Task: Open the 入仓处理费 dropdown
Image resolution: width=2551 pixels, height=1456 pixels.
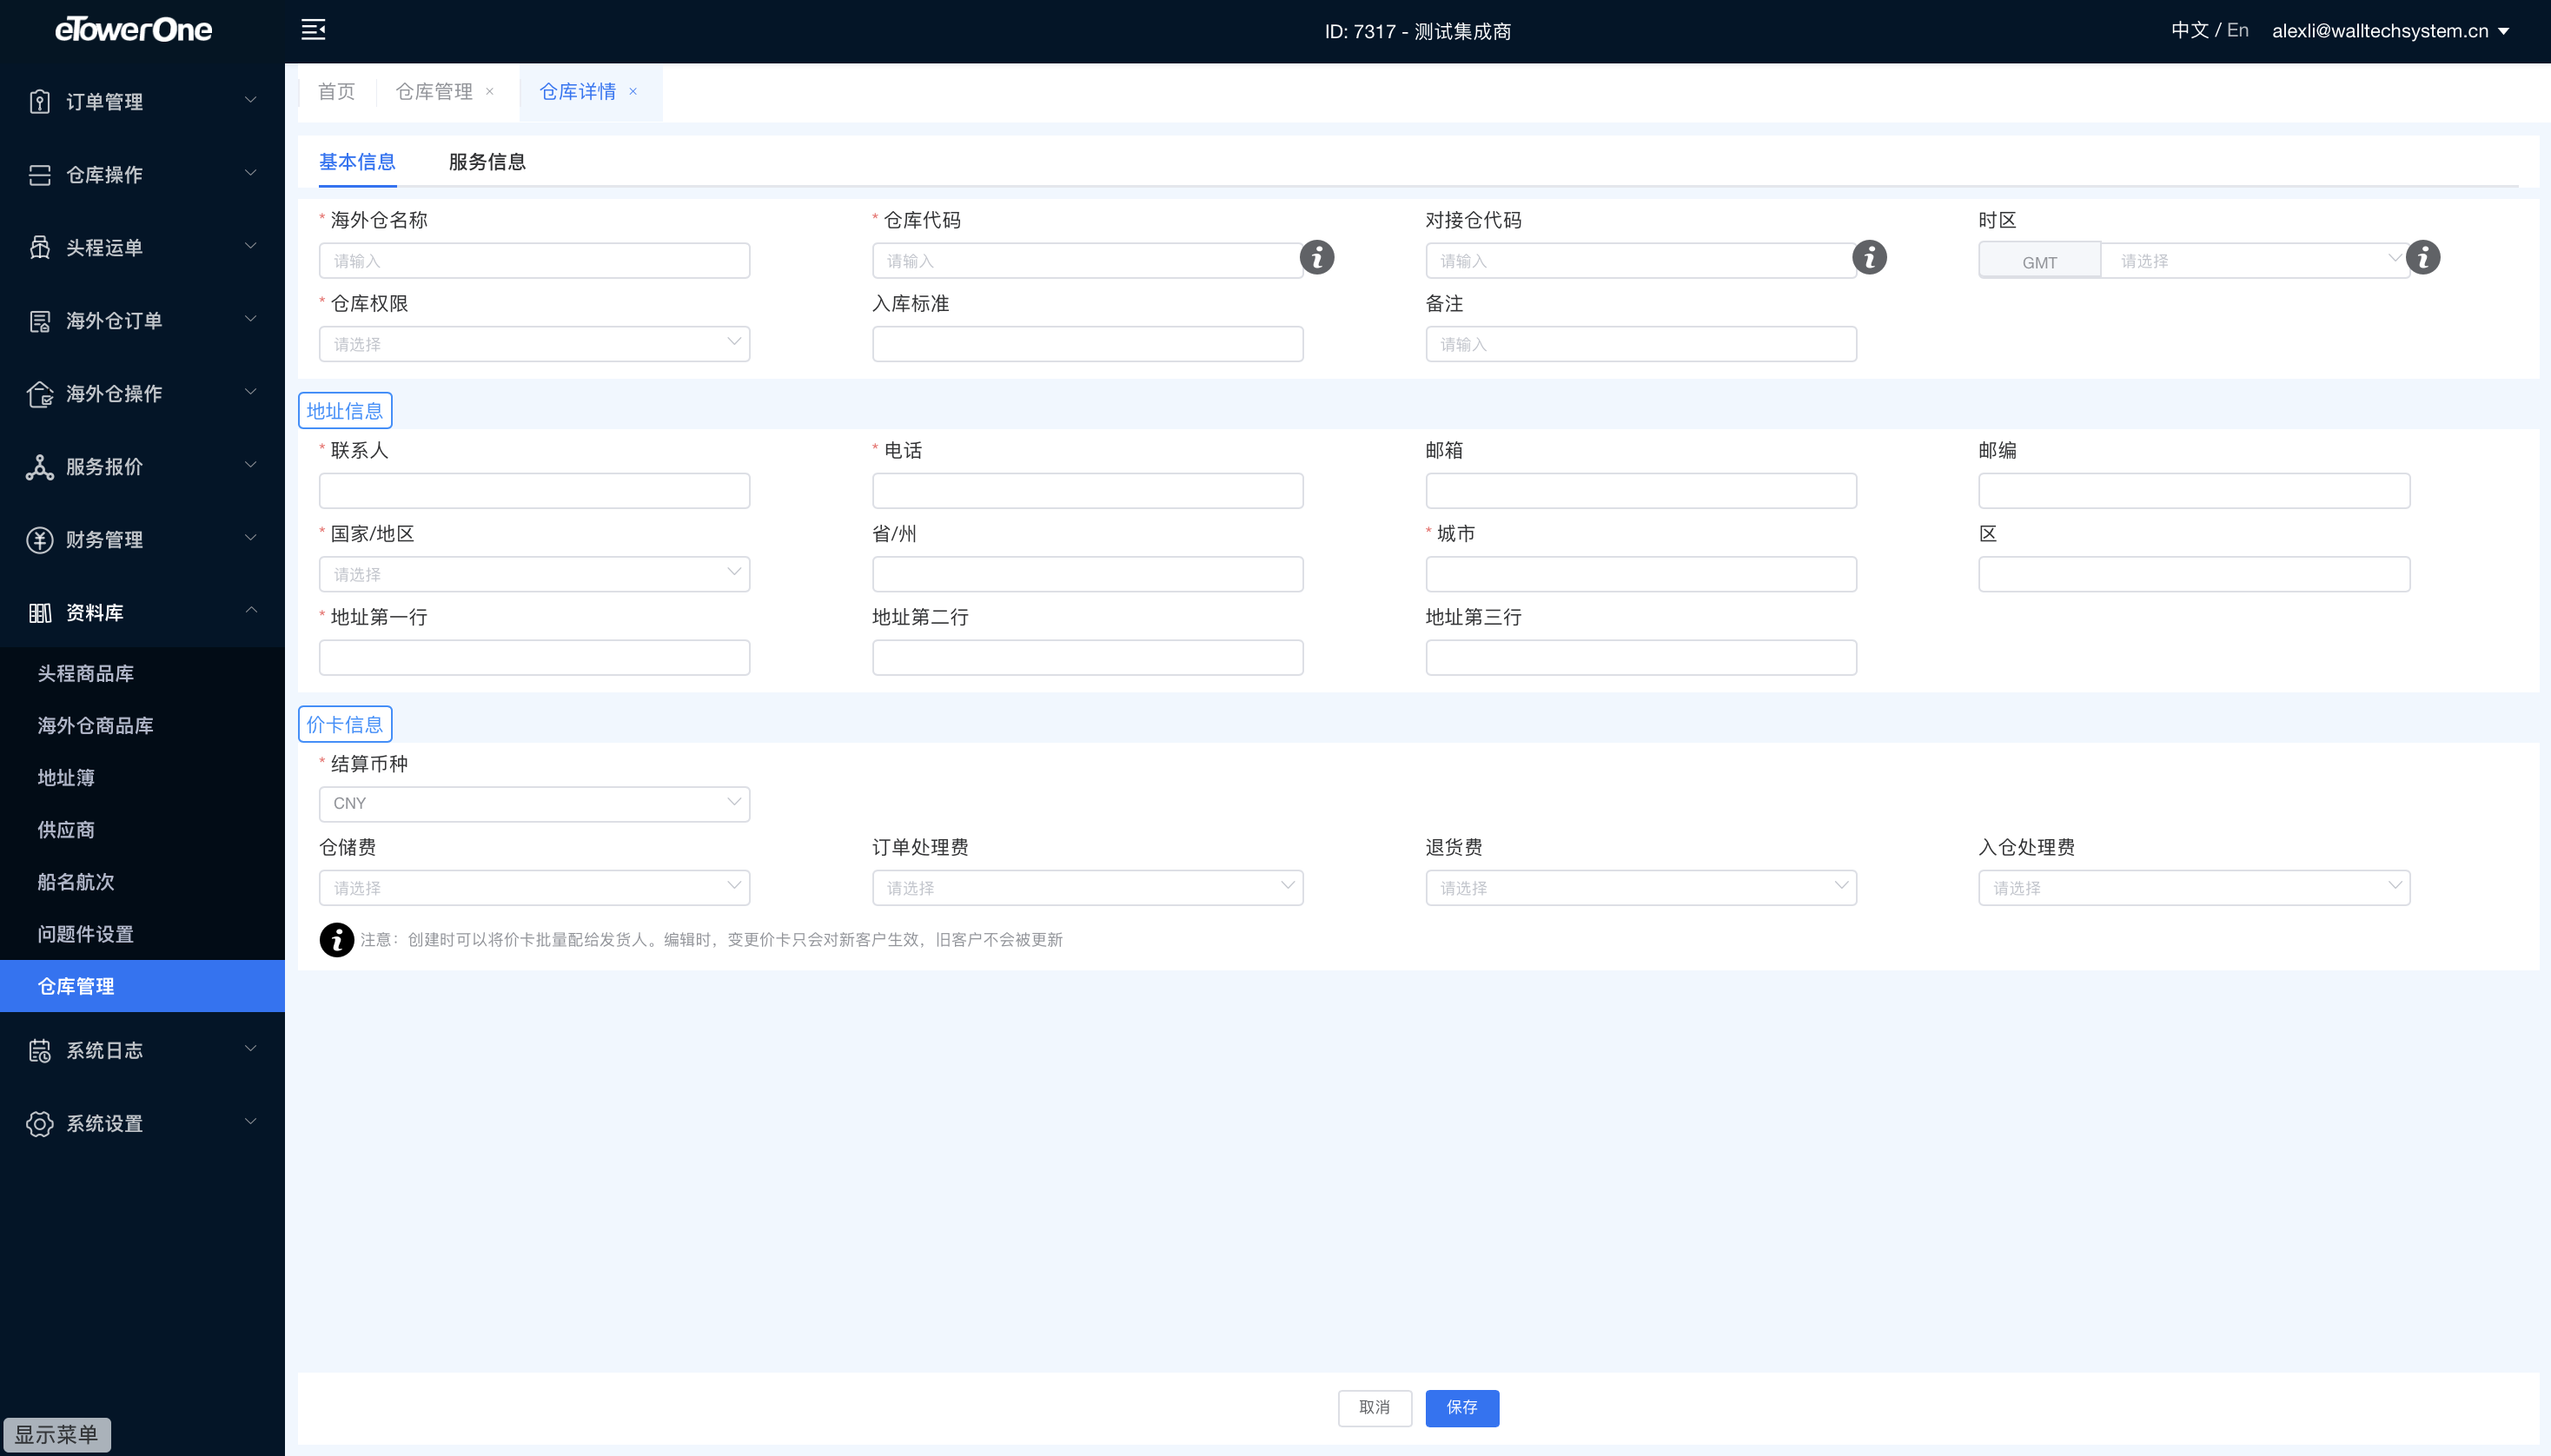Action: click(x=2194, y=888)
